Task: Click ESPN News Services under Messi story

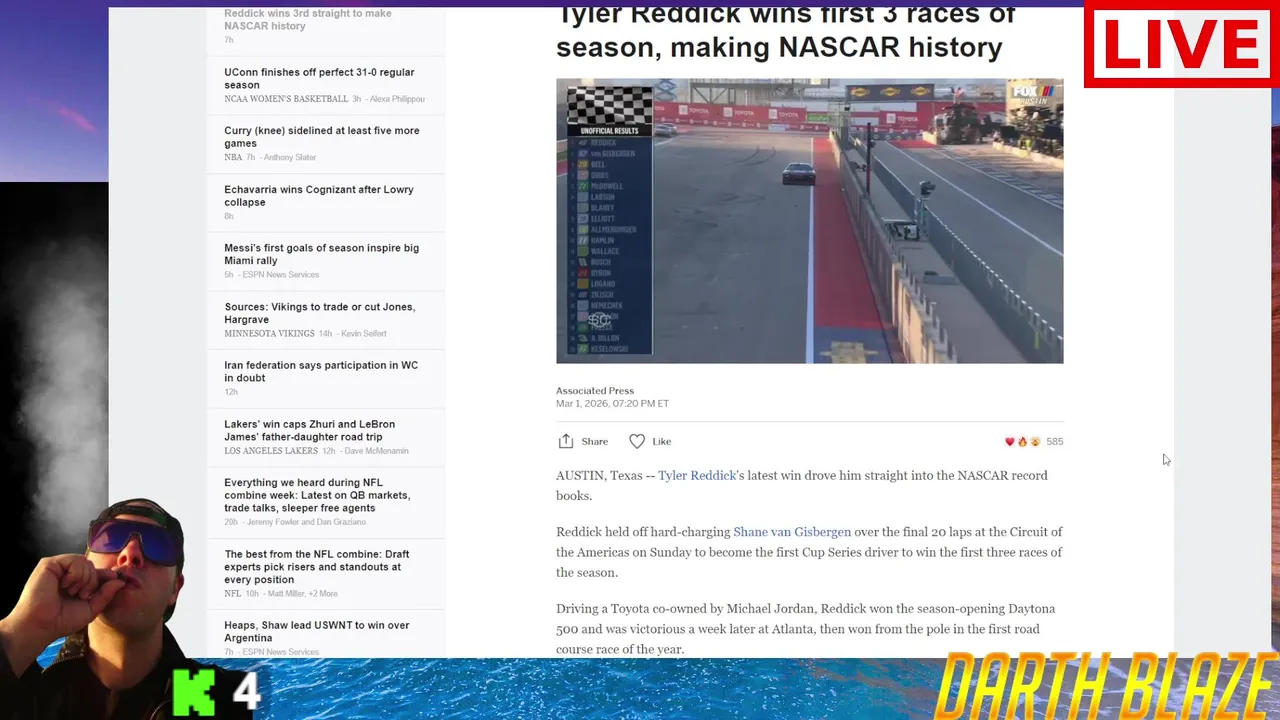Action: pos(280,274)
